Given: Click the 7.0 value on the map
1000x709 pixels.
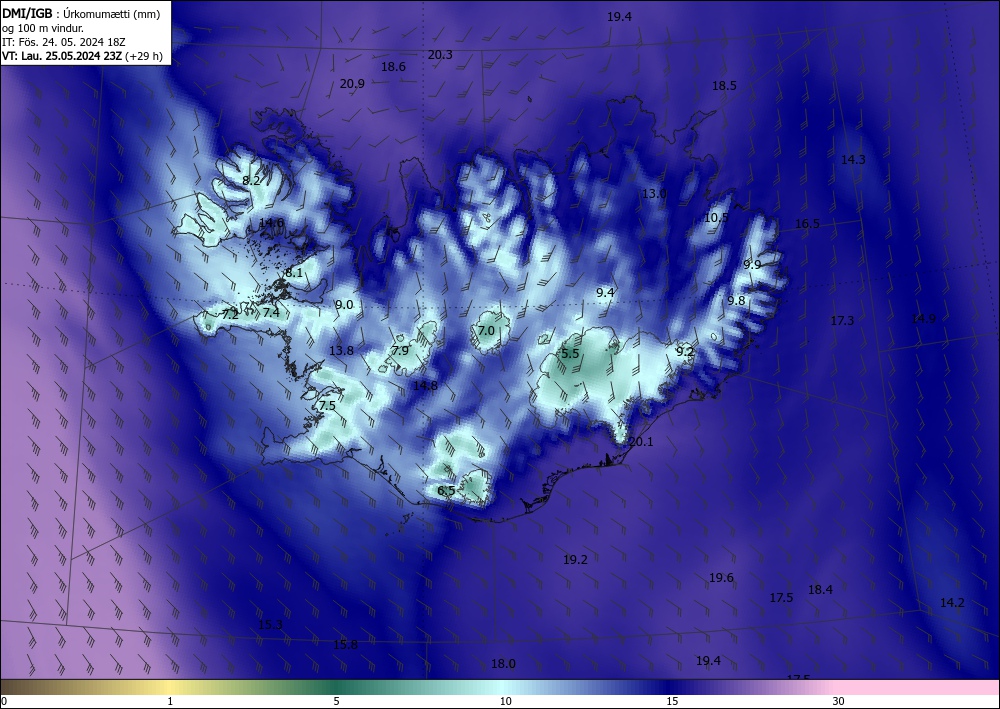Looking at the screenshot, I should point(486,330).
